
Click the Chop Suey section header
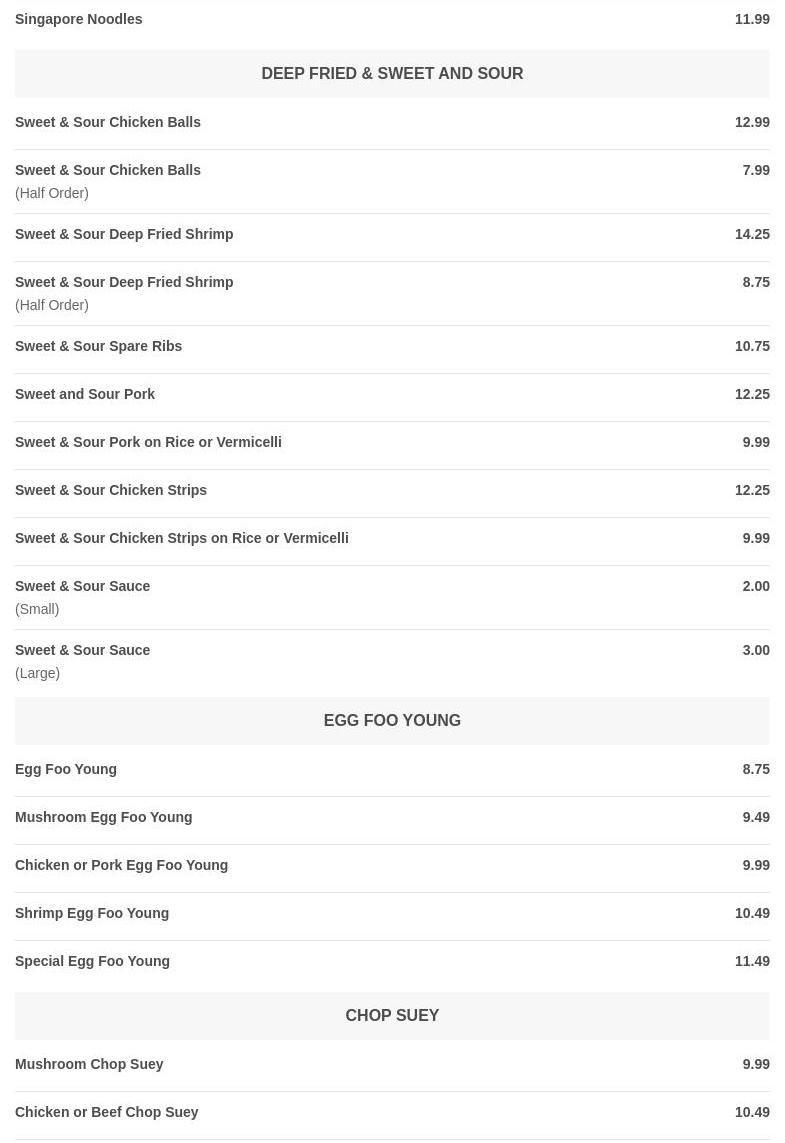[392, 1015]
